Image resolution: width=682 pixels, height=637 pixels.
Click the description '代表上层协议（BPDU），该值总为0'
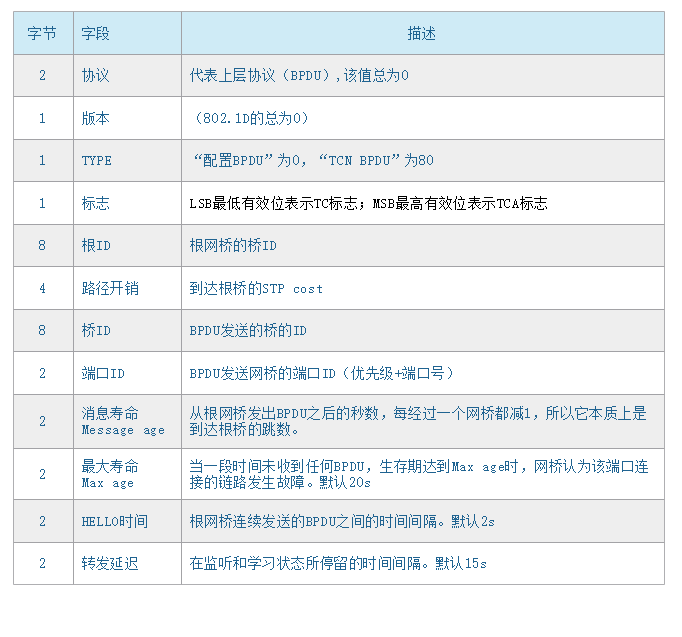pyautogui.click(x=299, y=75)
